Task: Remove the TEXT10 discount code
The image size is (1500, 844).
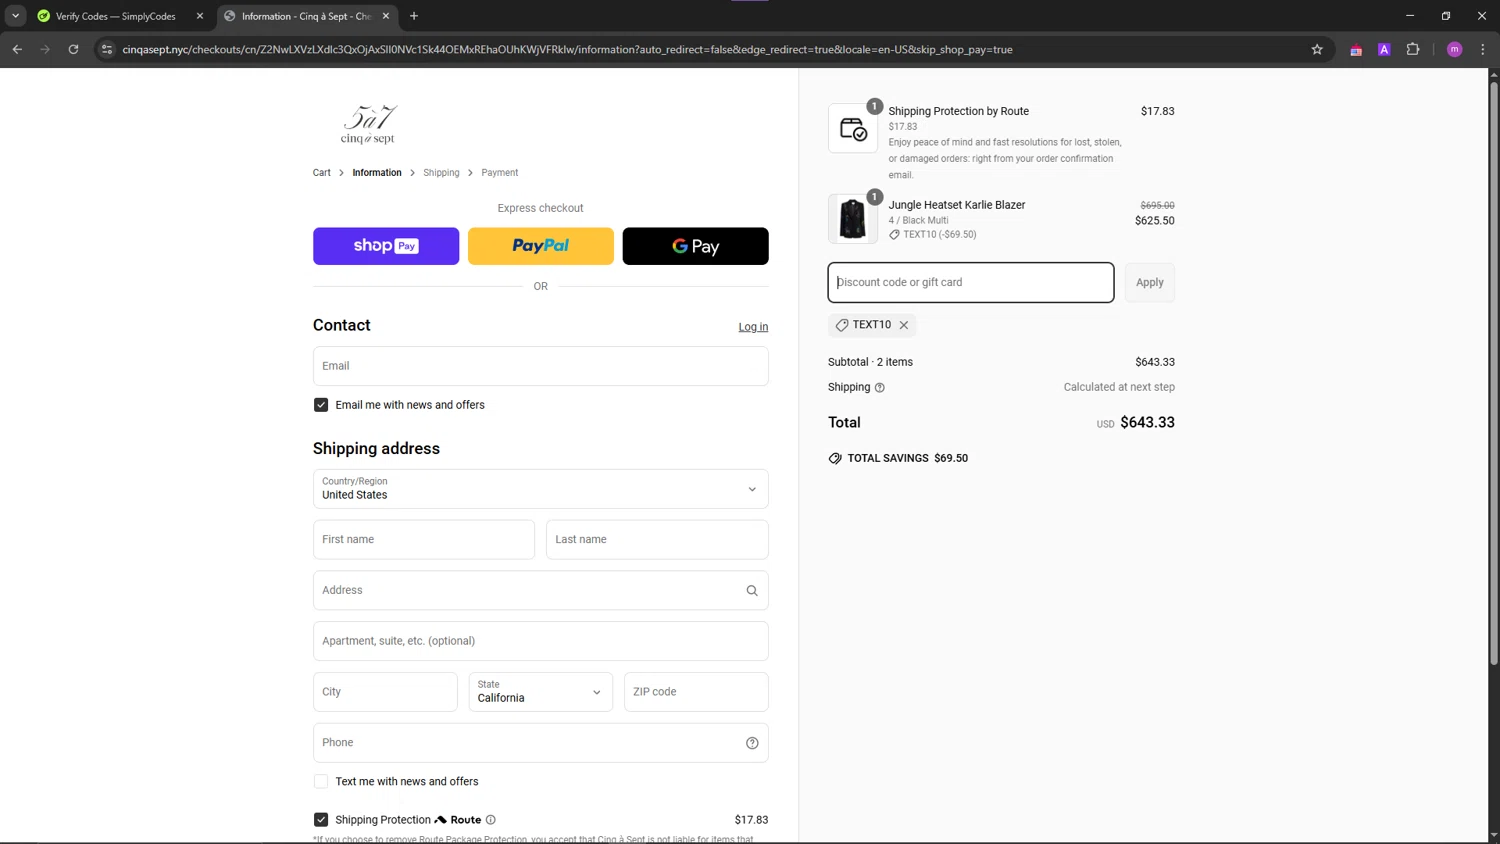Action: pyautogui.click(x=904, y=325)
